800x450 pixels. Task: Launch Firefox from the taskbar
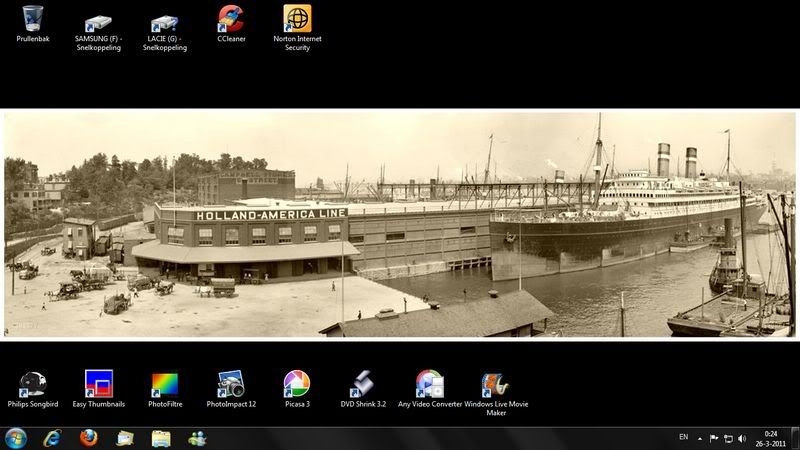coord(89,438)
